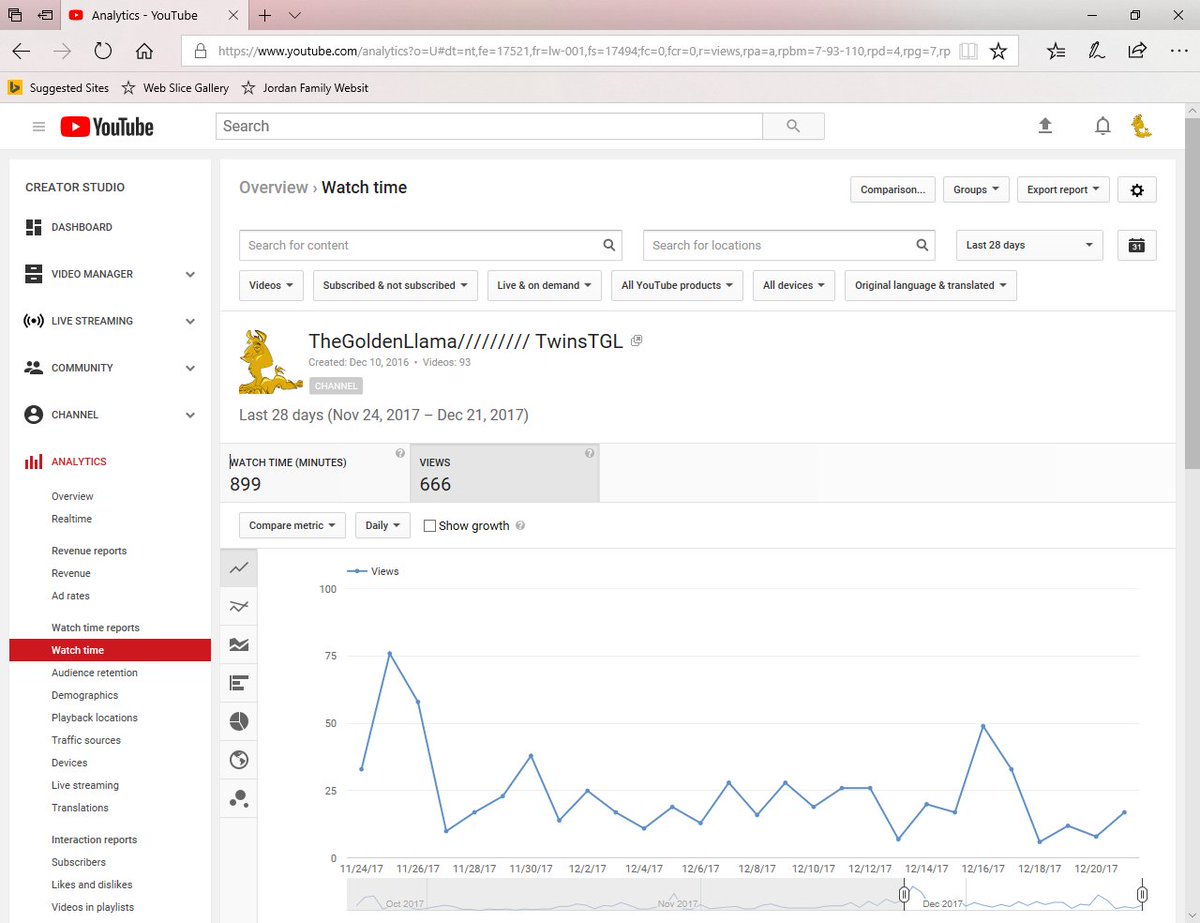This screenshot has height=923, width=1200.
Task: Open the hamburger guide menu
Action: [x=39, y=127]
